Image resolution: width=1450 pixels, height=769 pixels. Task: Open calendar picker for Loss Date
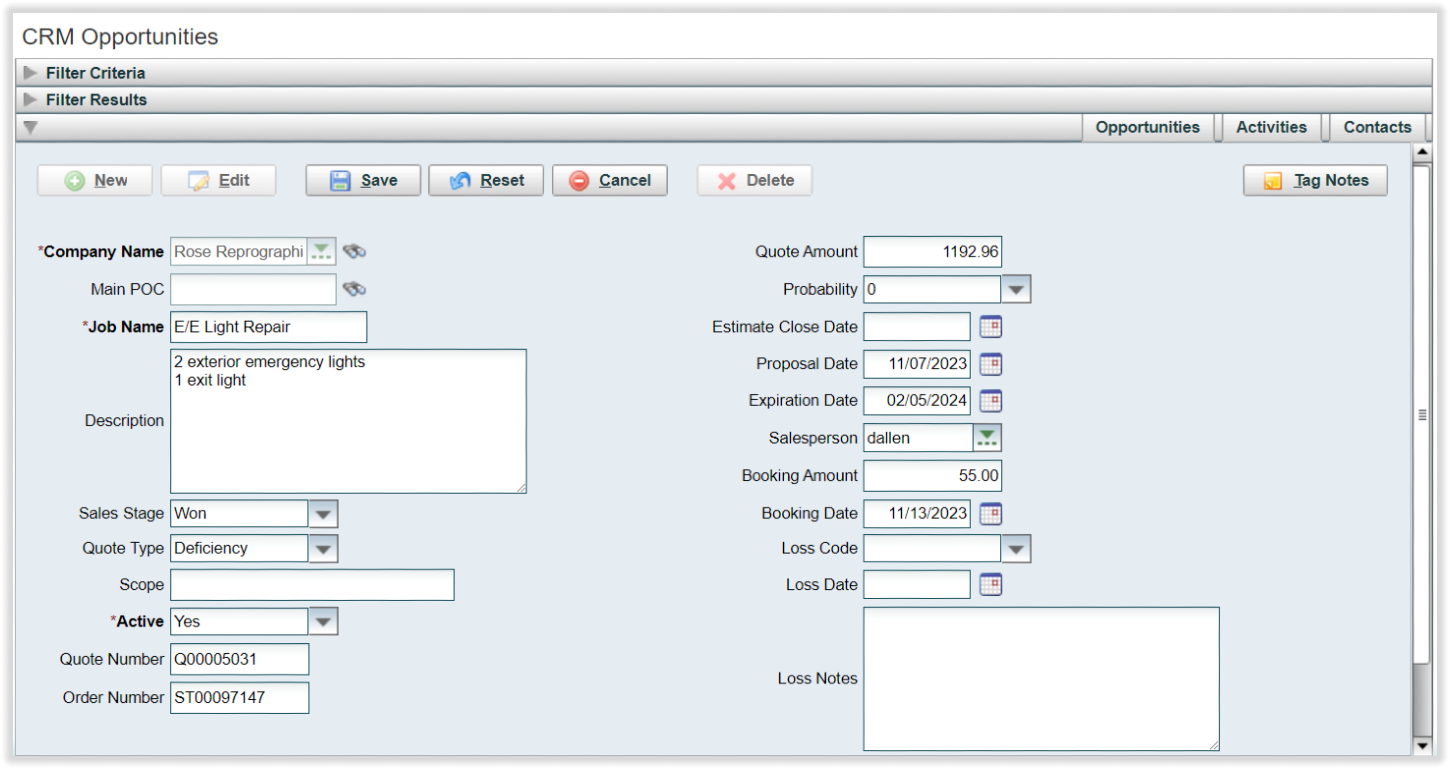[x=990, y=585]
